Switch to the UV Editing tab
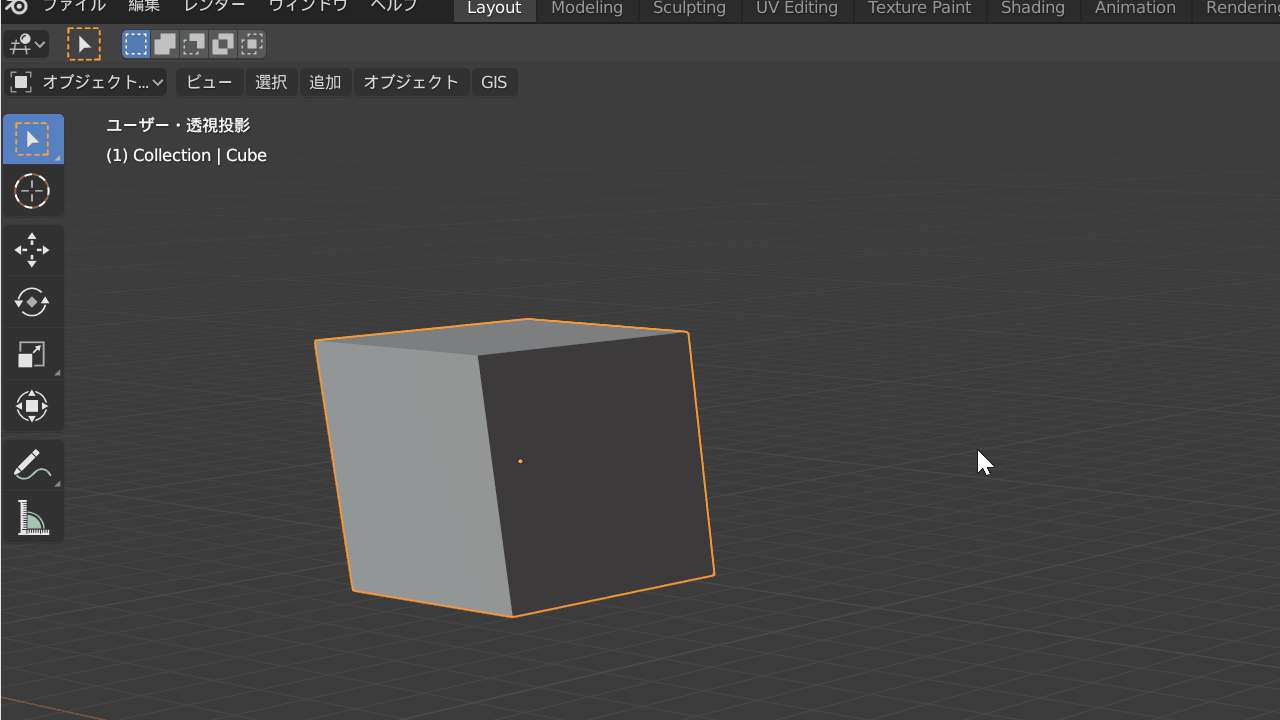The image size is (1280, 720). click(796, 9)
